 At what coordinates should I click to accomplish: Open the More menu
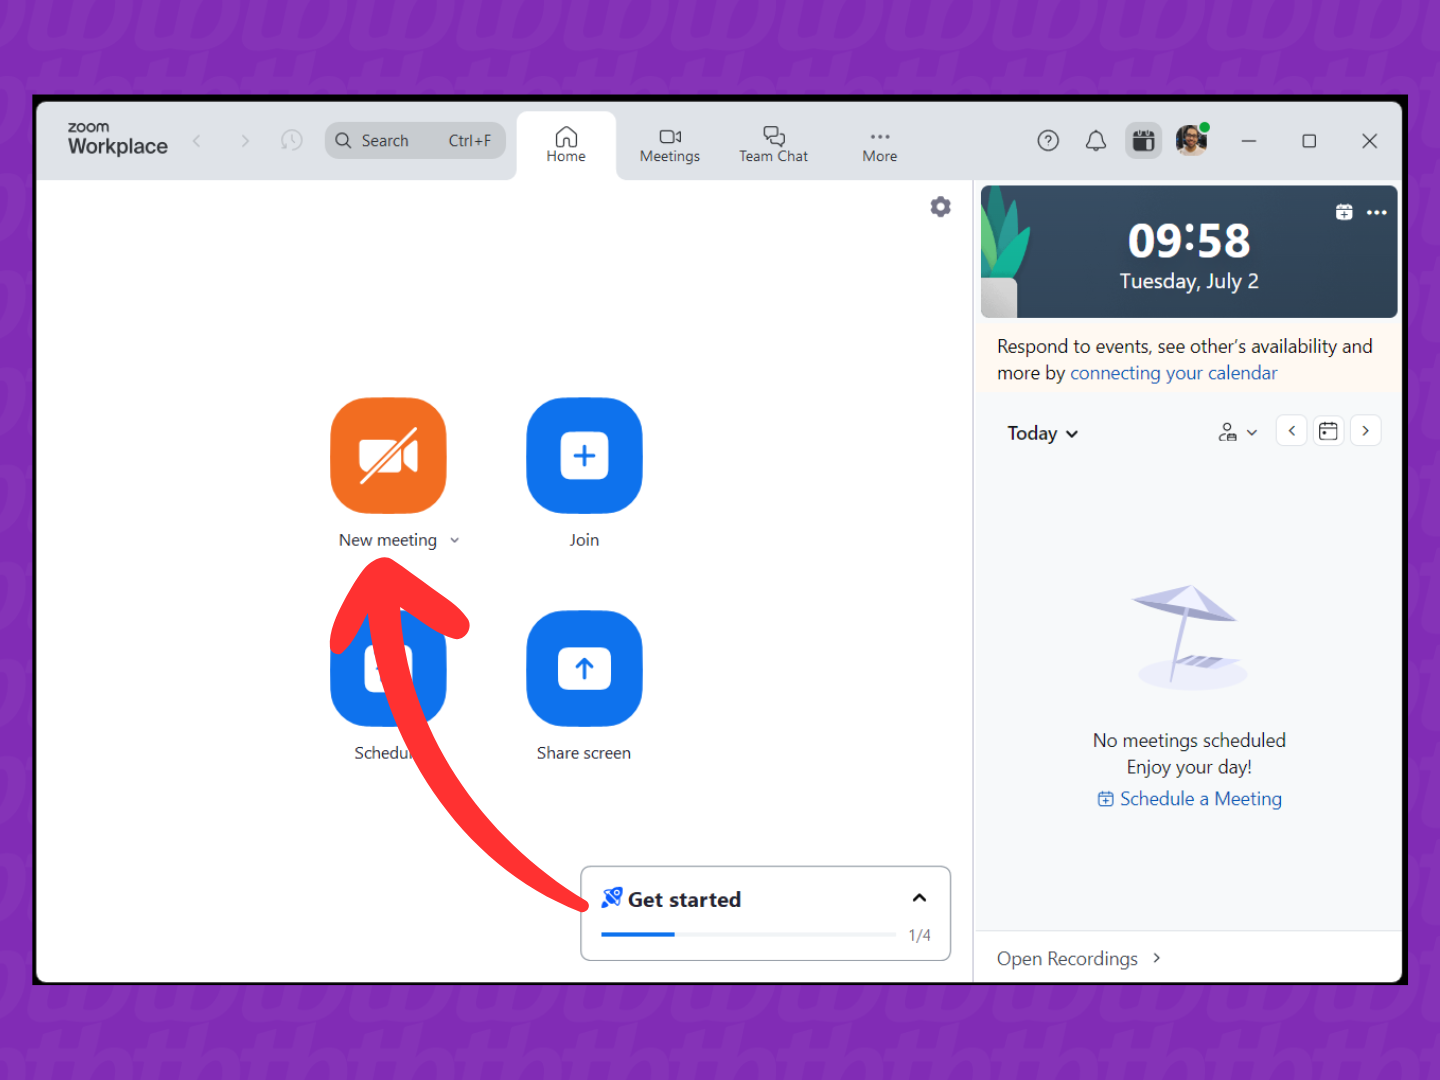(x=879, y=145)
